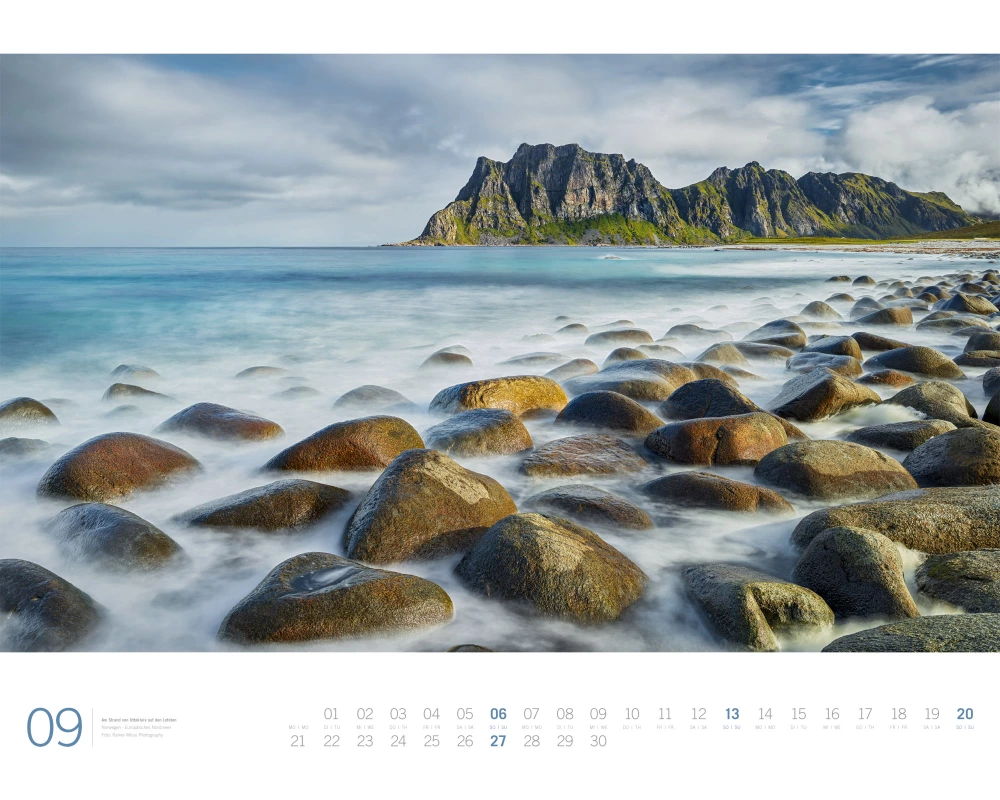Select date 01 in the calendar

tap(331, 714)
